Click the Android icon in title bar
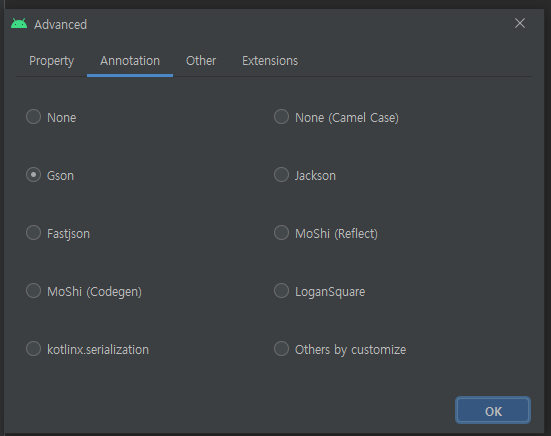This screenshot has width=551, height=436. click(19, 24)
